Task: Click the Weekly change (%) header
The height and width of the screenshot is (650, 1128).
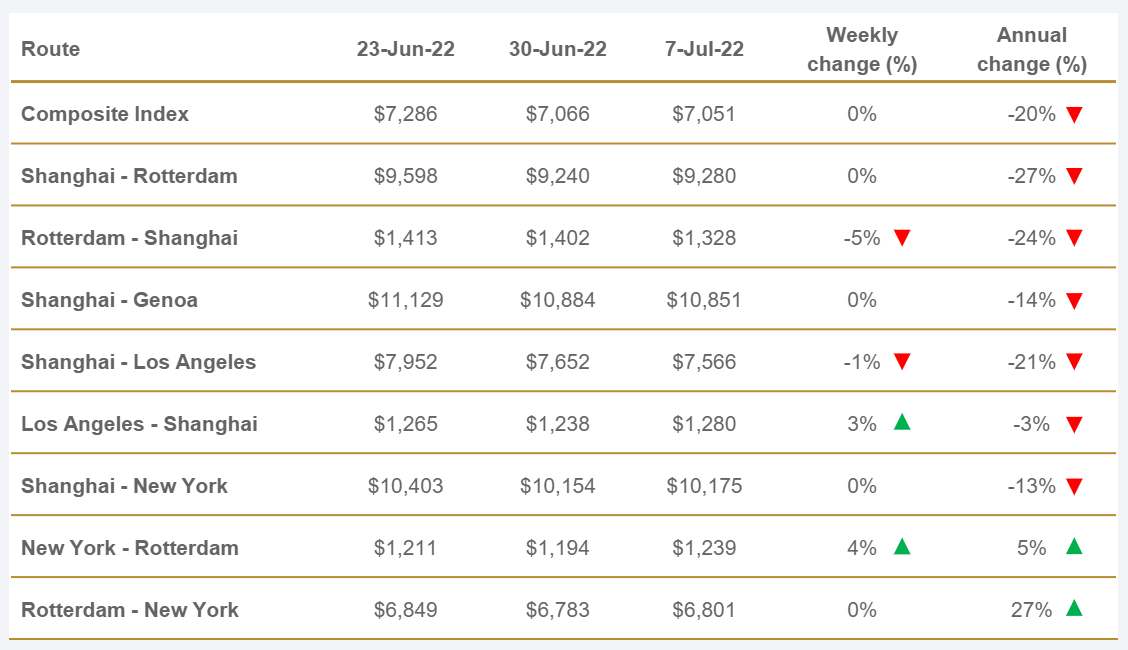Action: (x=861, y=50)
